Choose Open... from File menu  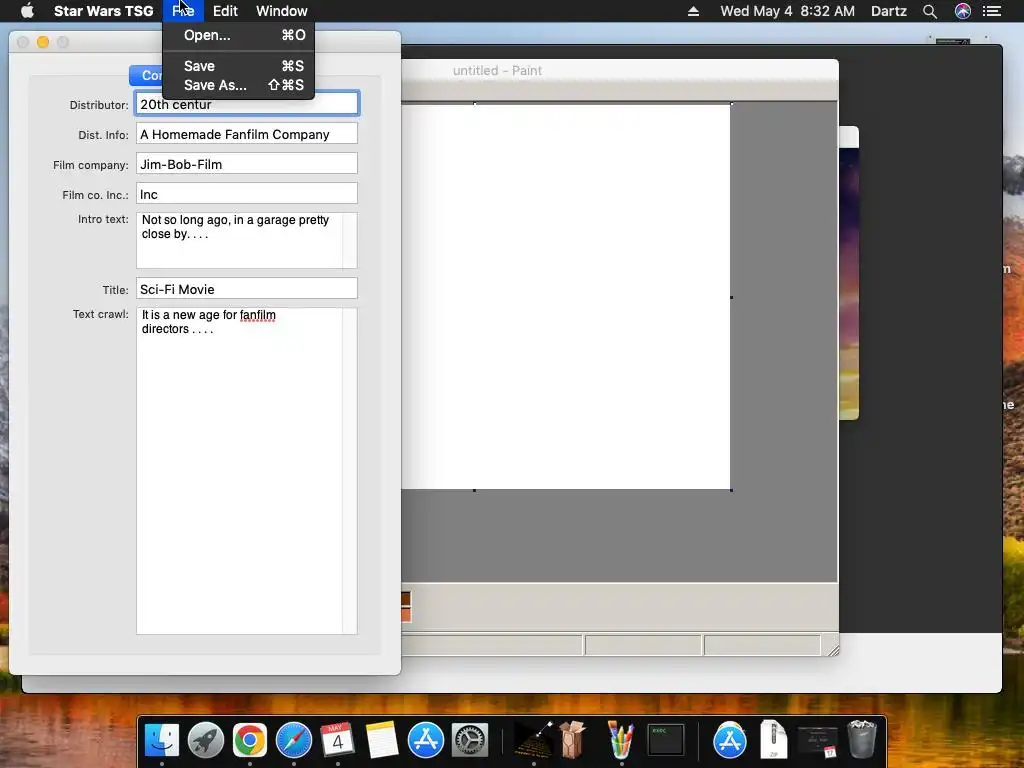pyautogui.click(x=238, y=35)
